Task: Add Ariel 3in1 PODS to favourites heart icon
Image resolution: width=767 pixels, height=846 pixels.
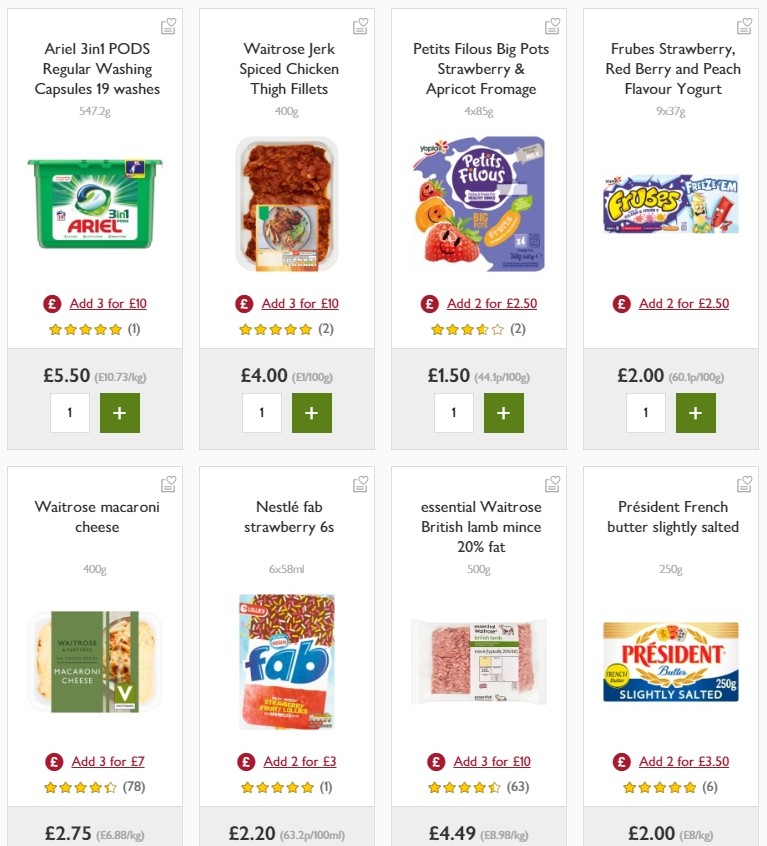Action: point(168,25)
